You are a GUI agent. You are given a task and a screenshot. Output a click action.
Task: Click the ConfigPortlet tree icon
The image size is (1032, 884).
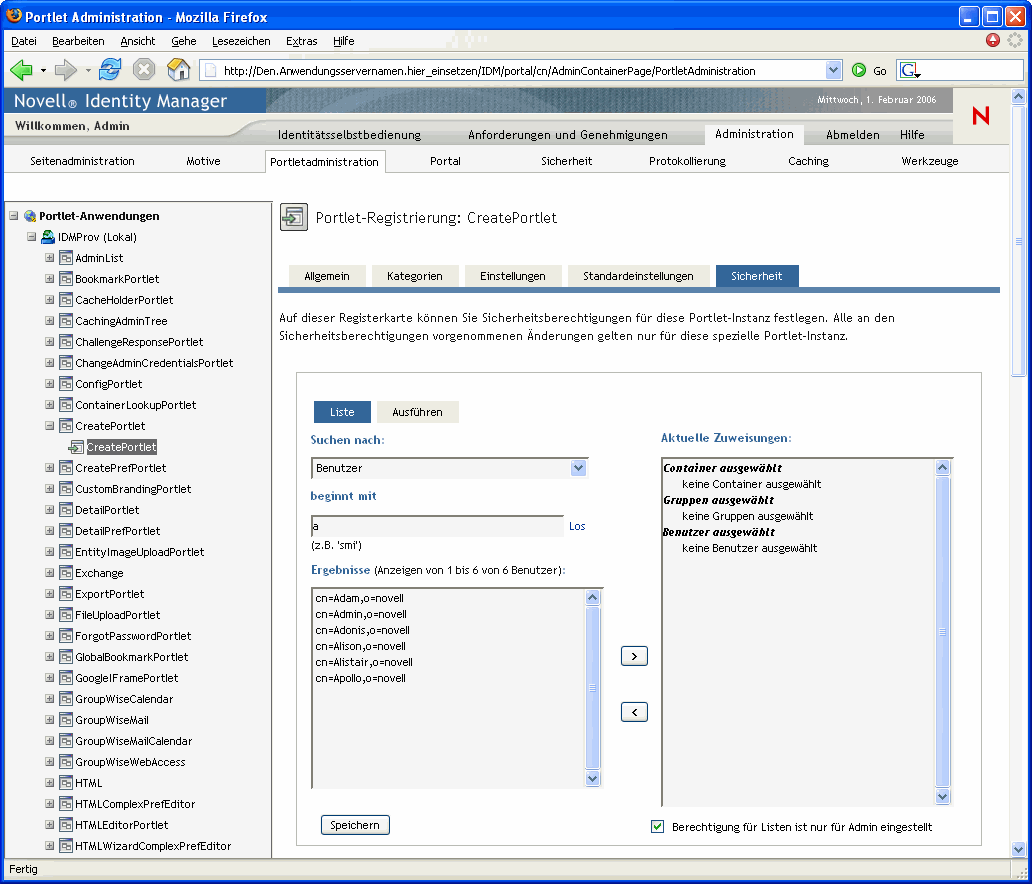coord(65,384)
